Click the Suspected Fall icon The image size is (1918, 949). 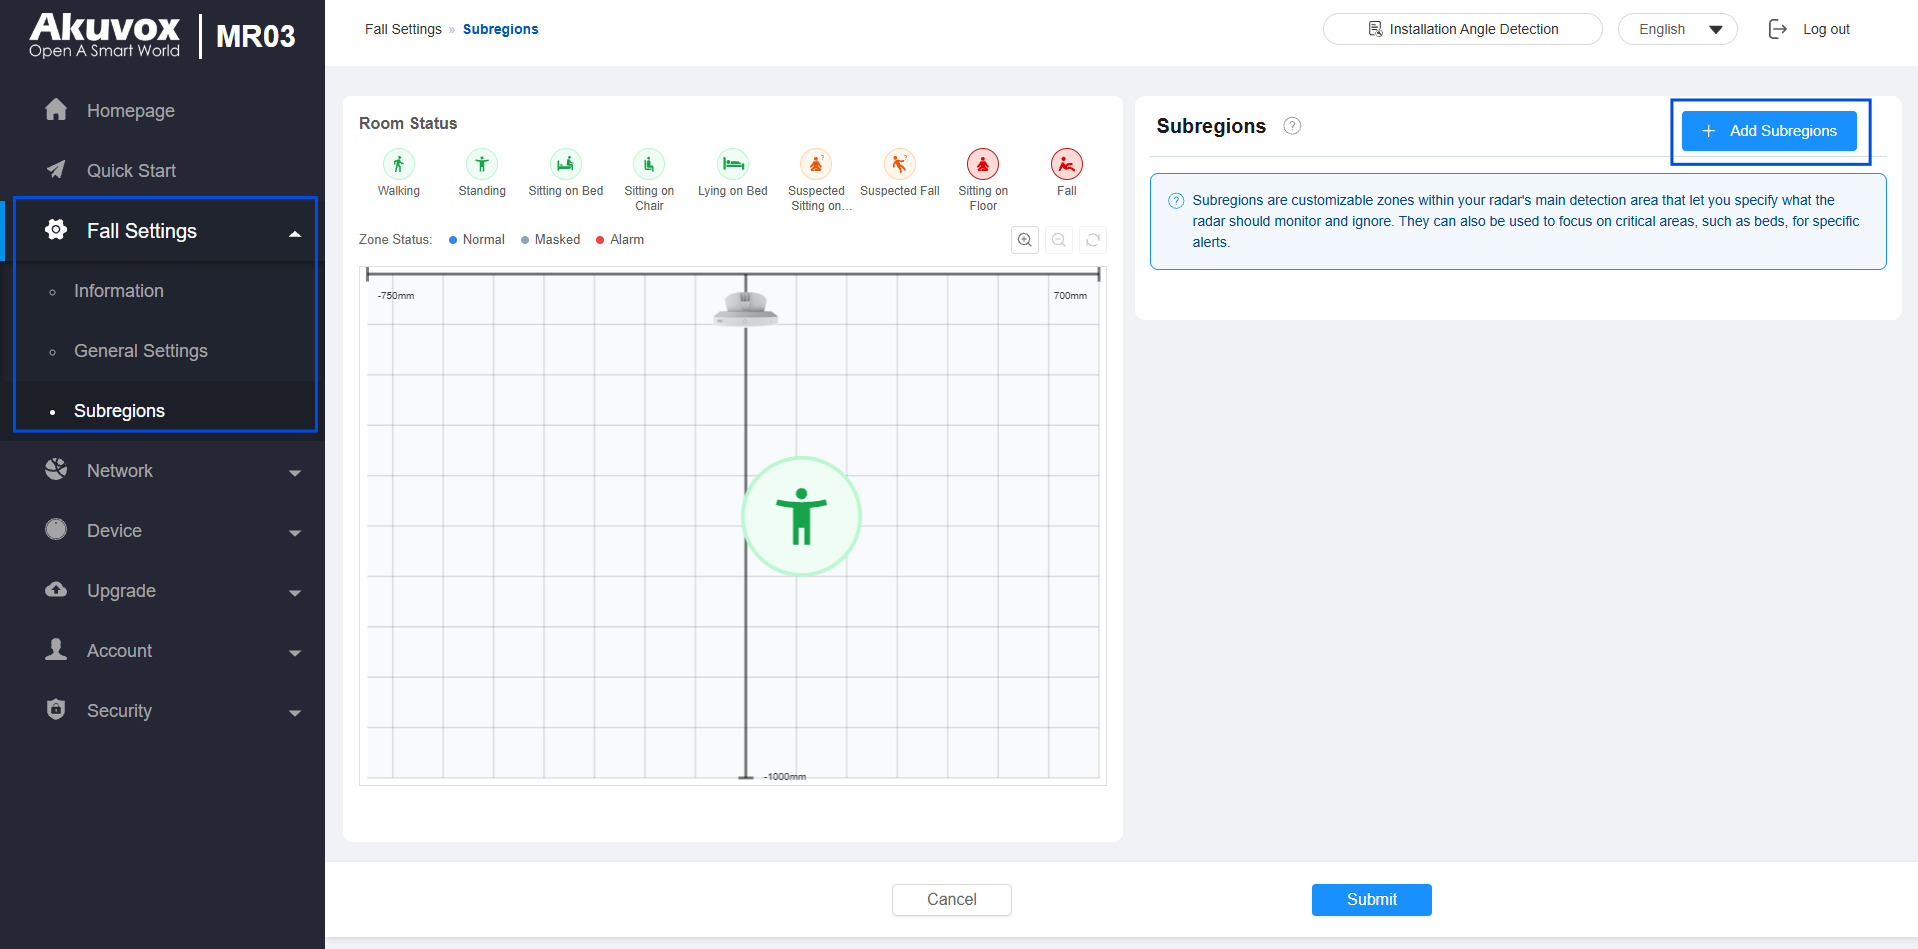(900, 164)
